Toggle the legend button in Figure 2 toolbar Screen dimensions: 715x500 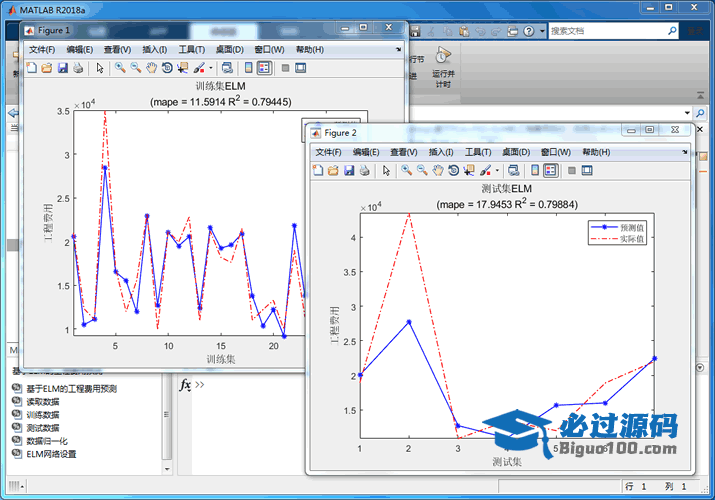point(550,170)
